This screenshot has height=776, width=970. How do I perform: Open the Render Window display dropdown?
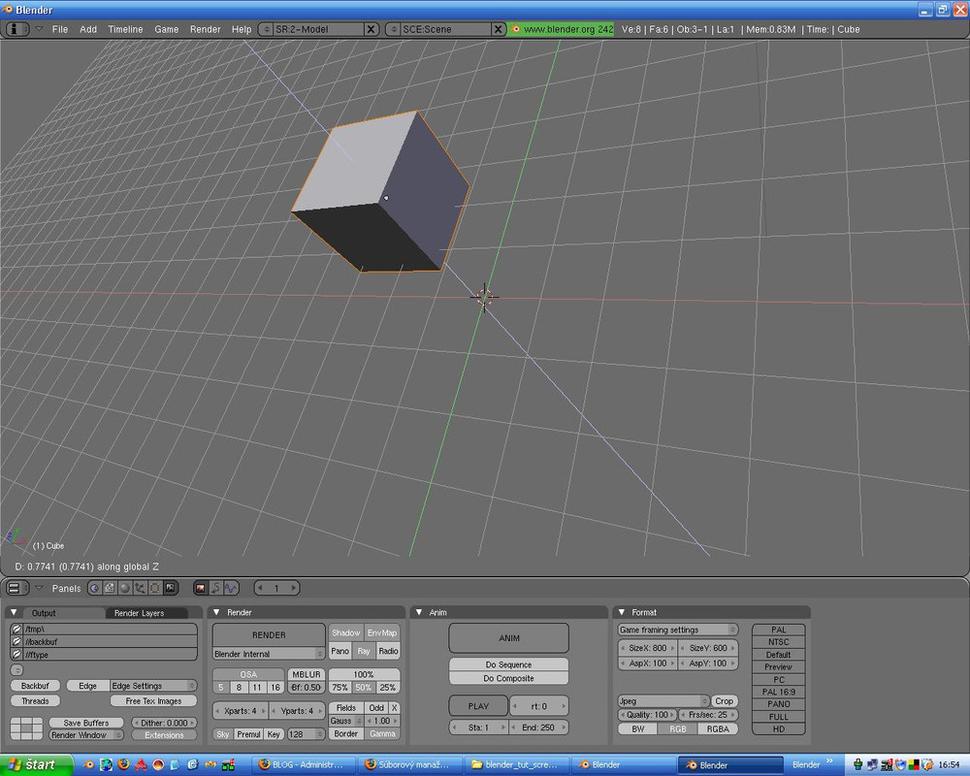[x=86, y=735]
